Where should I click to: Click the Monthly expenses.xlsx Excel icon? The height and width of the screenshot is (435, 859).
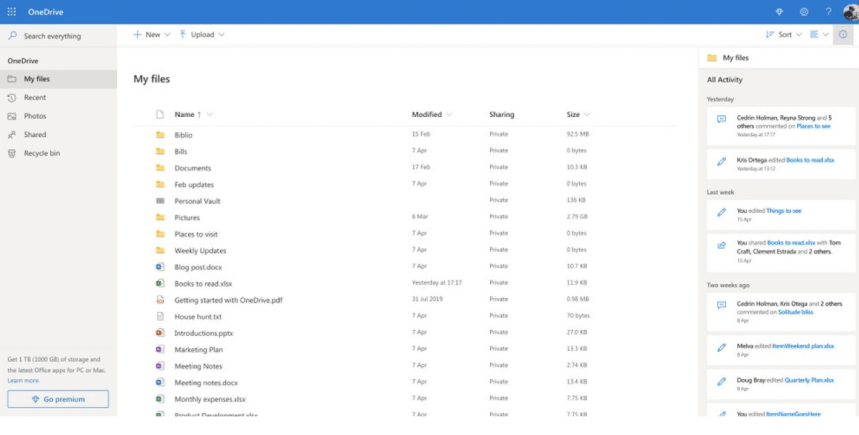point(160,399)
